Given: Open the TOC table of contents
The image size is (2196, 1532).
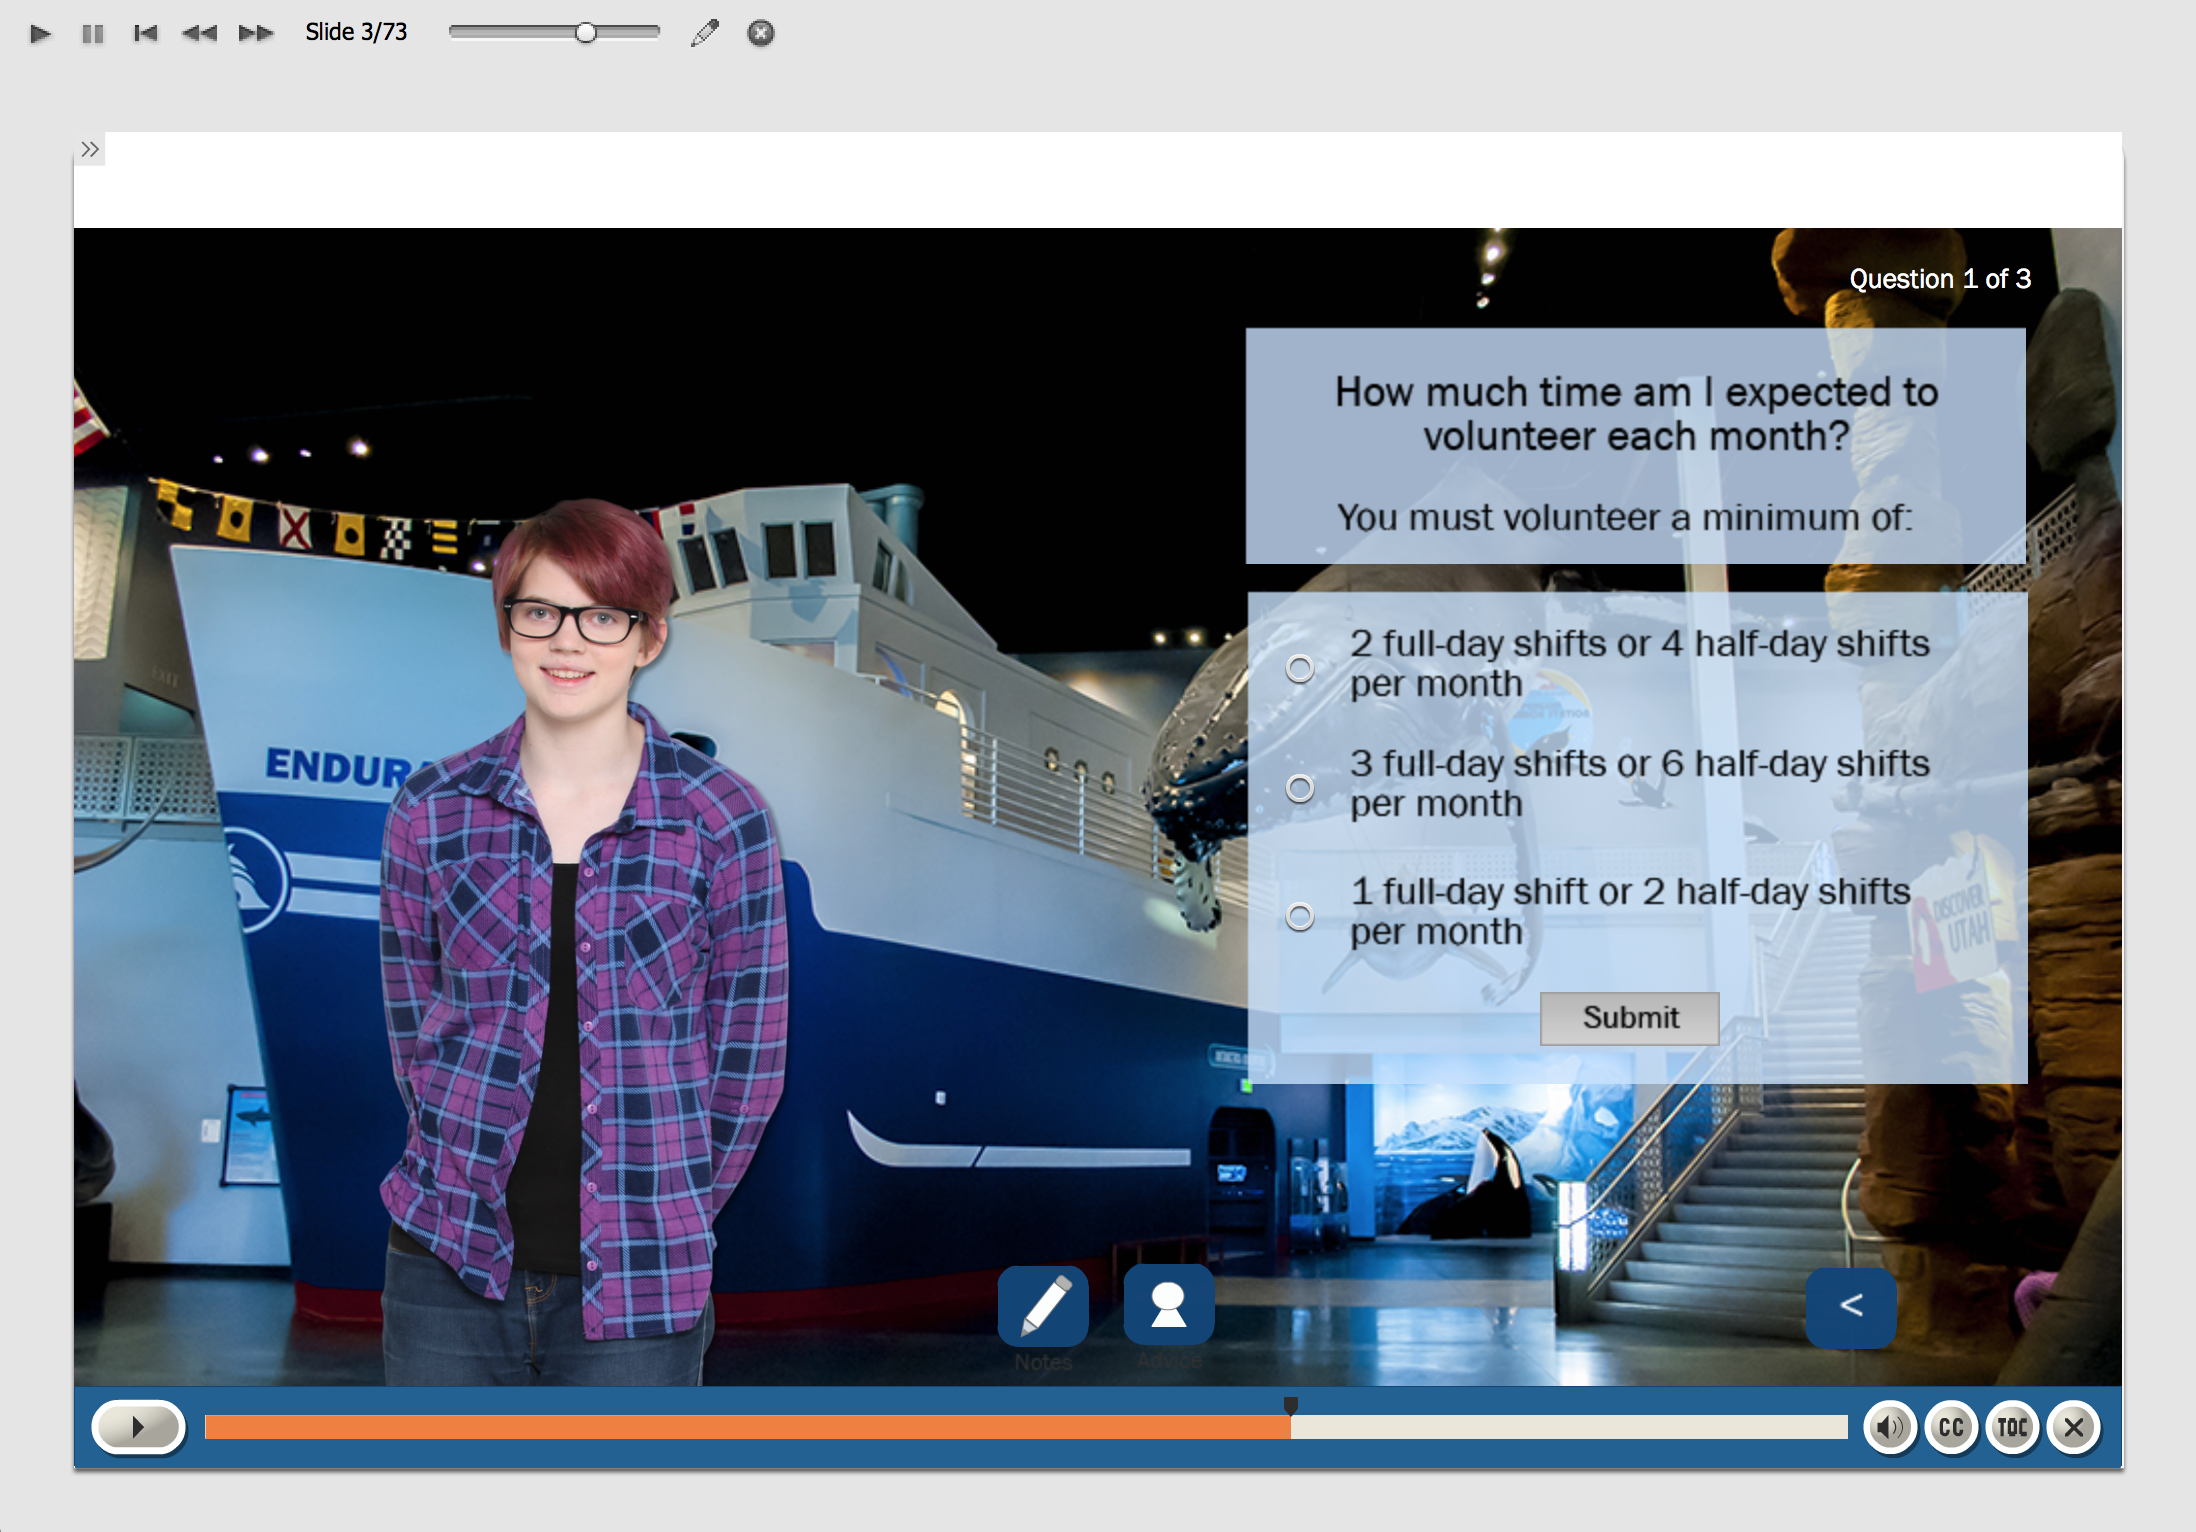Looking at the screenshot, I should 2012,1427.
